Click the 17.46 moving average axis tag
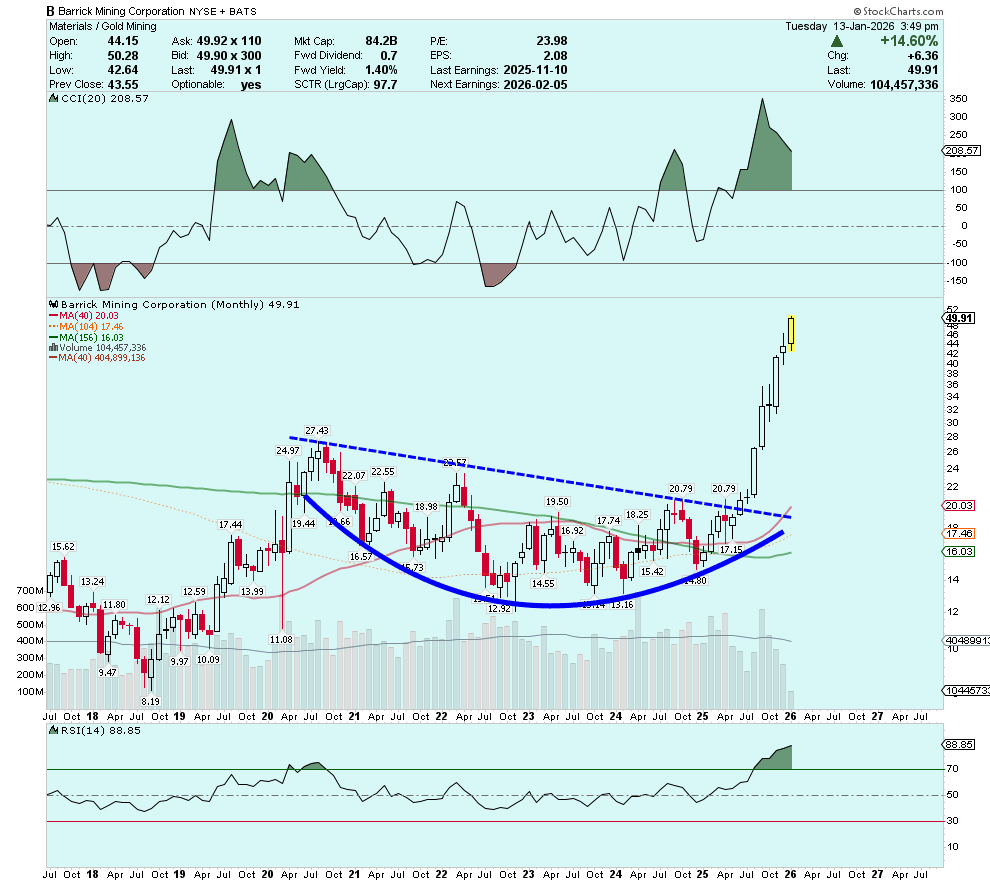 click(960, 534)
